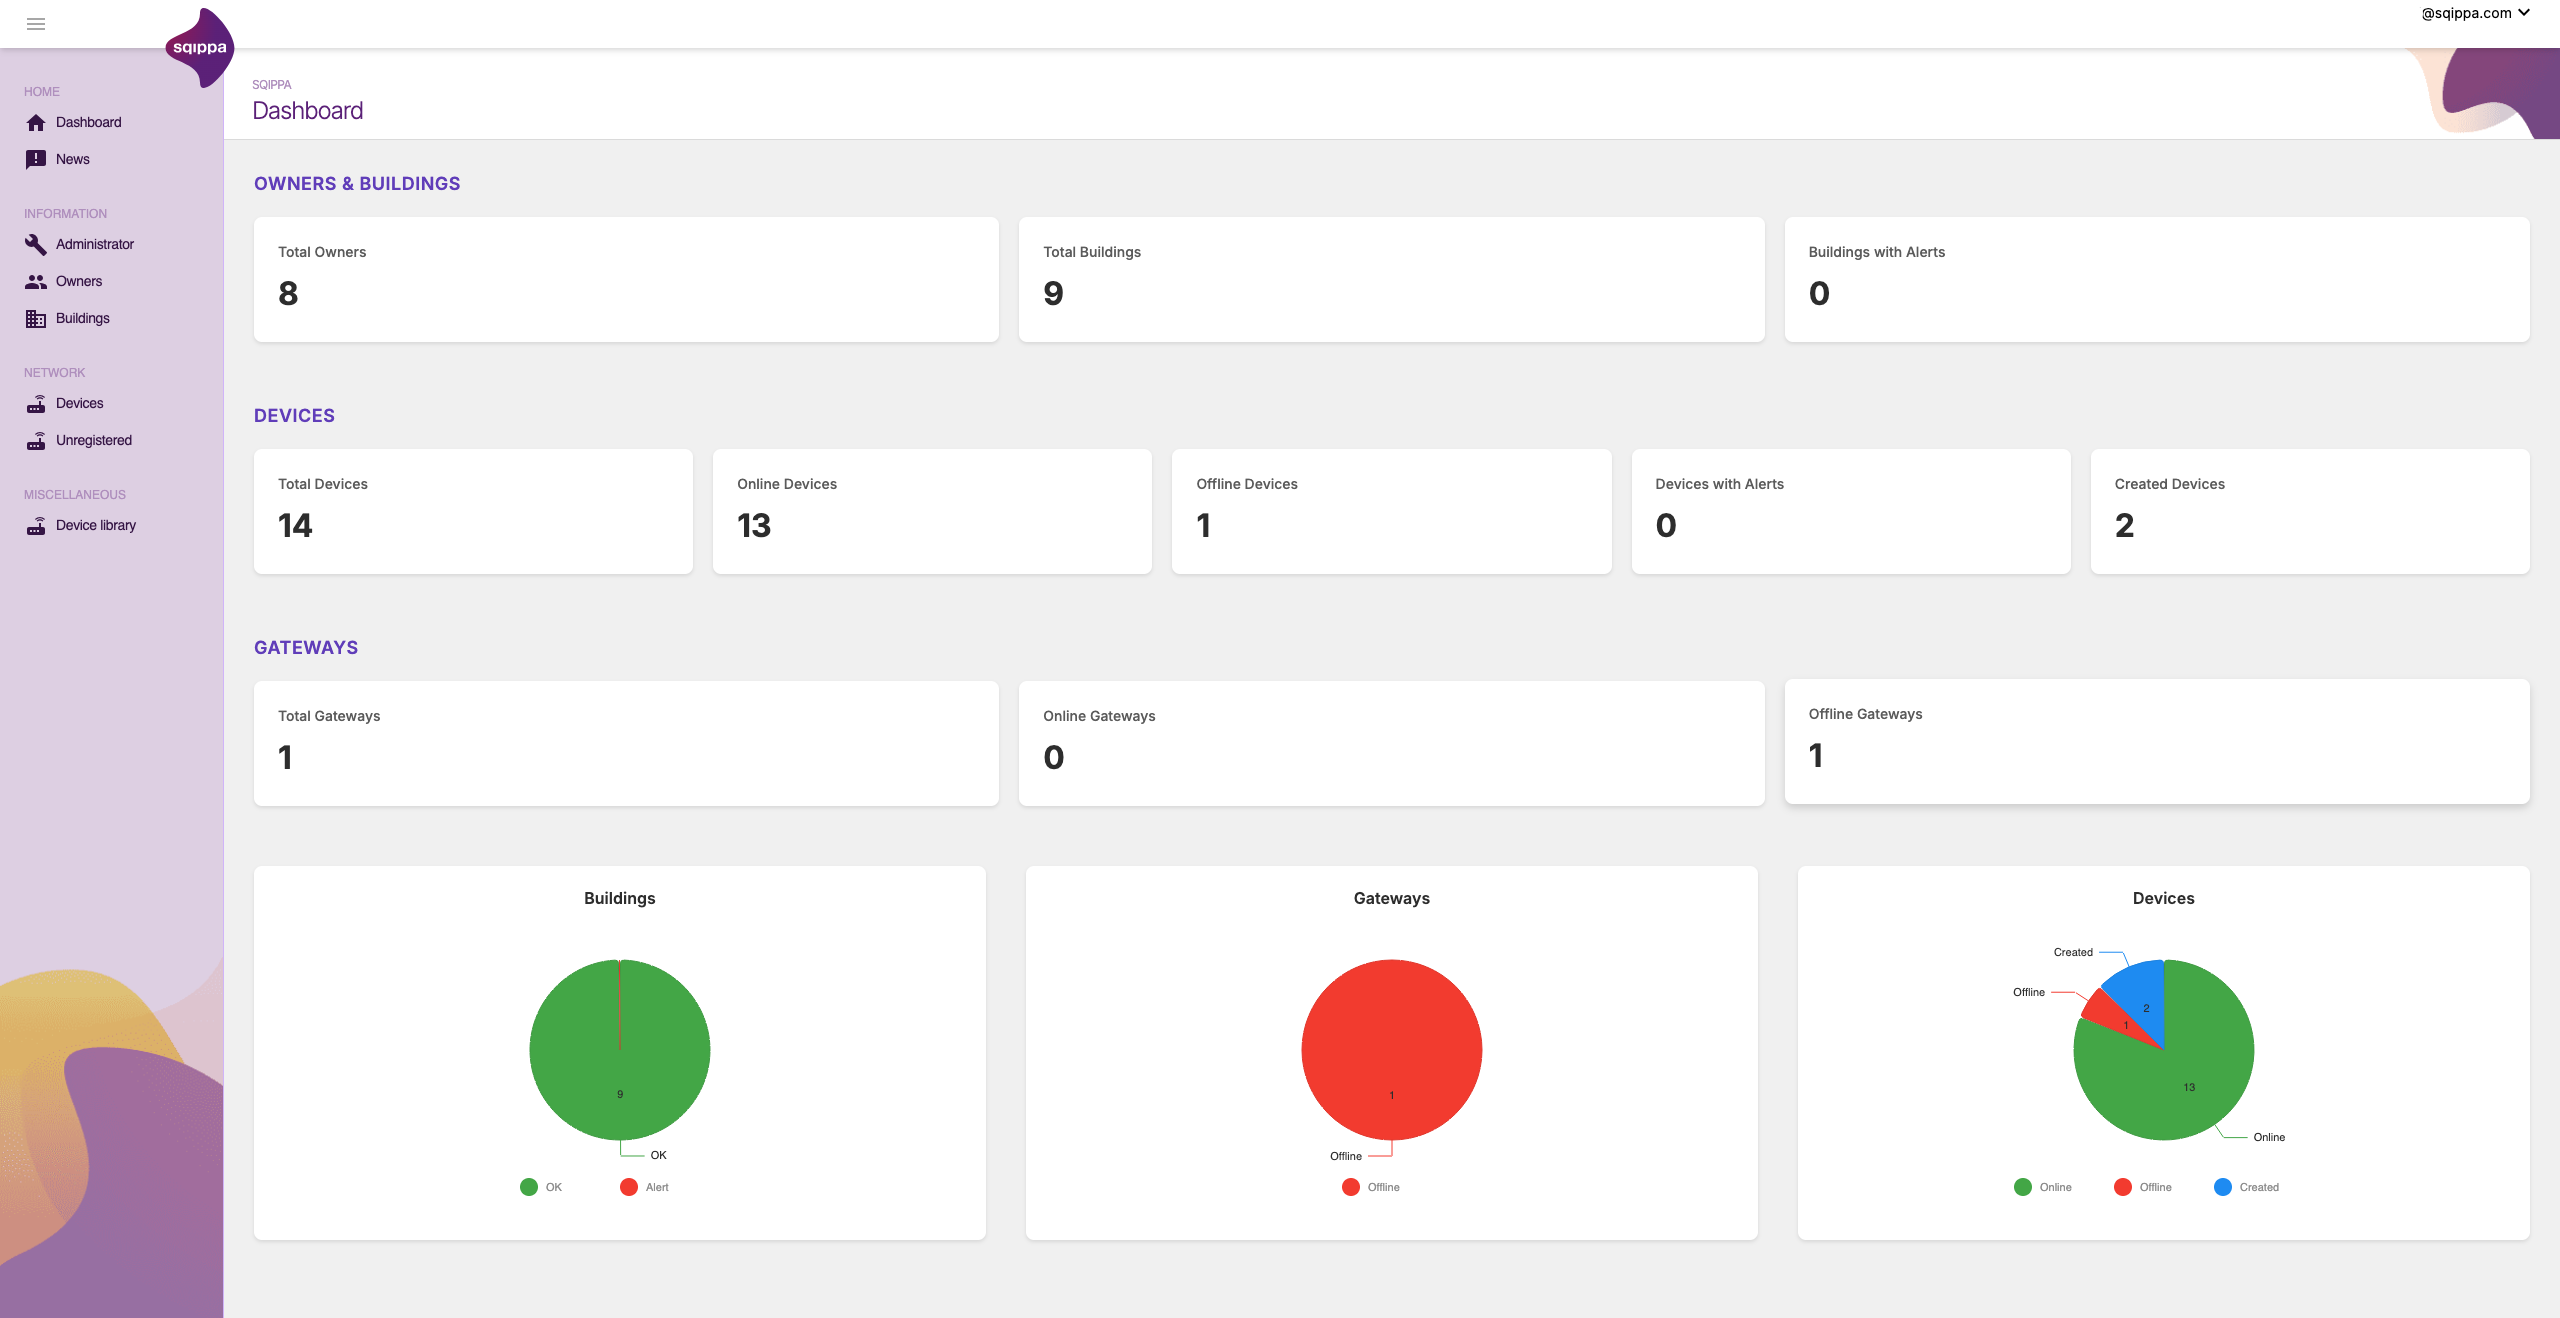
Task: Click the Devices router icon
Action: point(36,404)
